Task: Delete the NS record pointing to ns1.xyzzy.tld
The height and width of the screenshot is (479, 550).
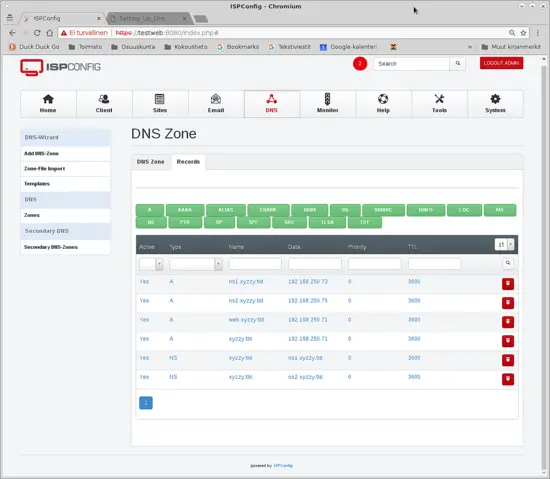Action: (x=508, y=360)
